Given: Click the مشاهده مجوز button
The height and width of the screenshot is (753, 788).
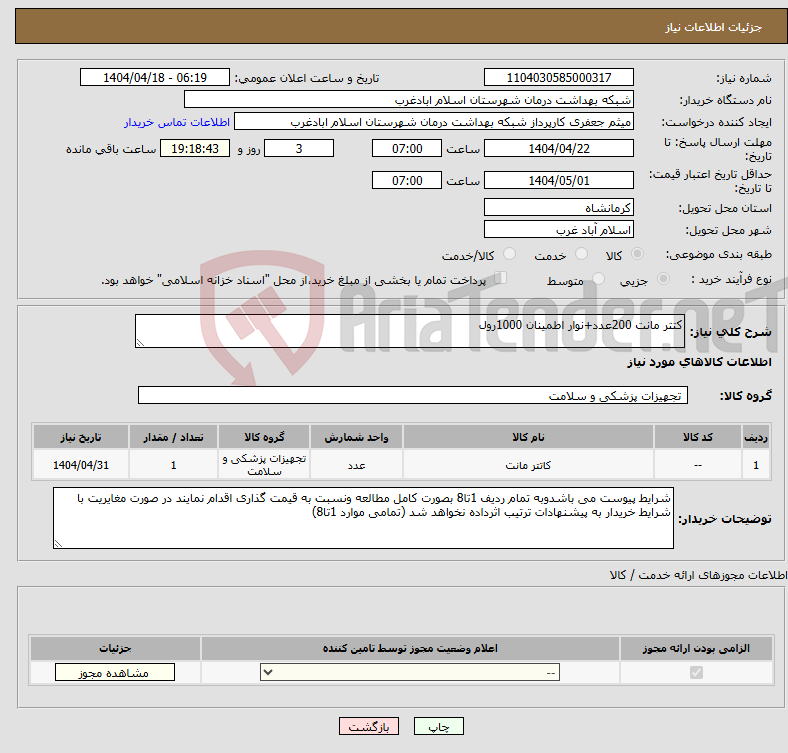Looking at the screenshot, I should (x=115, y=673).
